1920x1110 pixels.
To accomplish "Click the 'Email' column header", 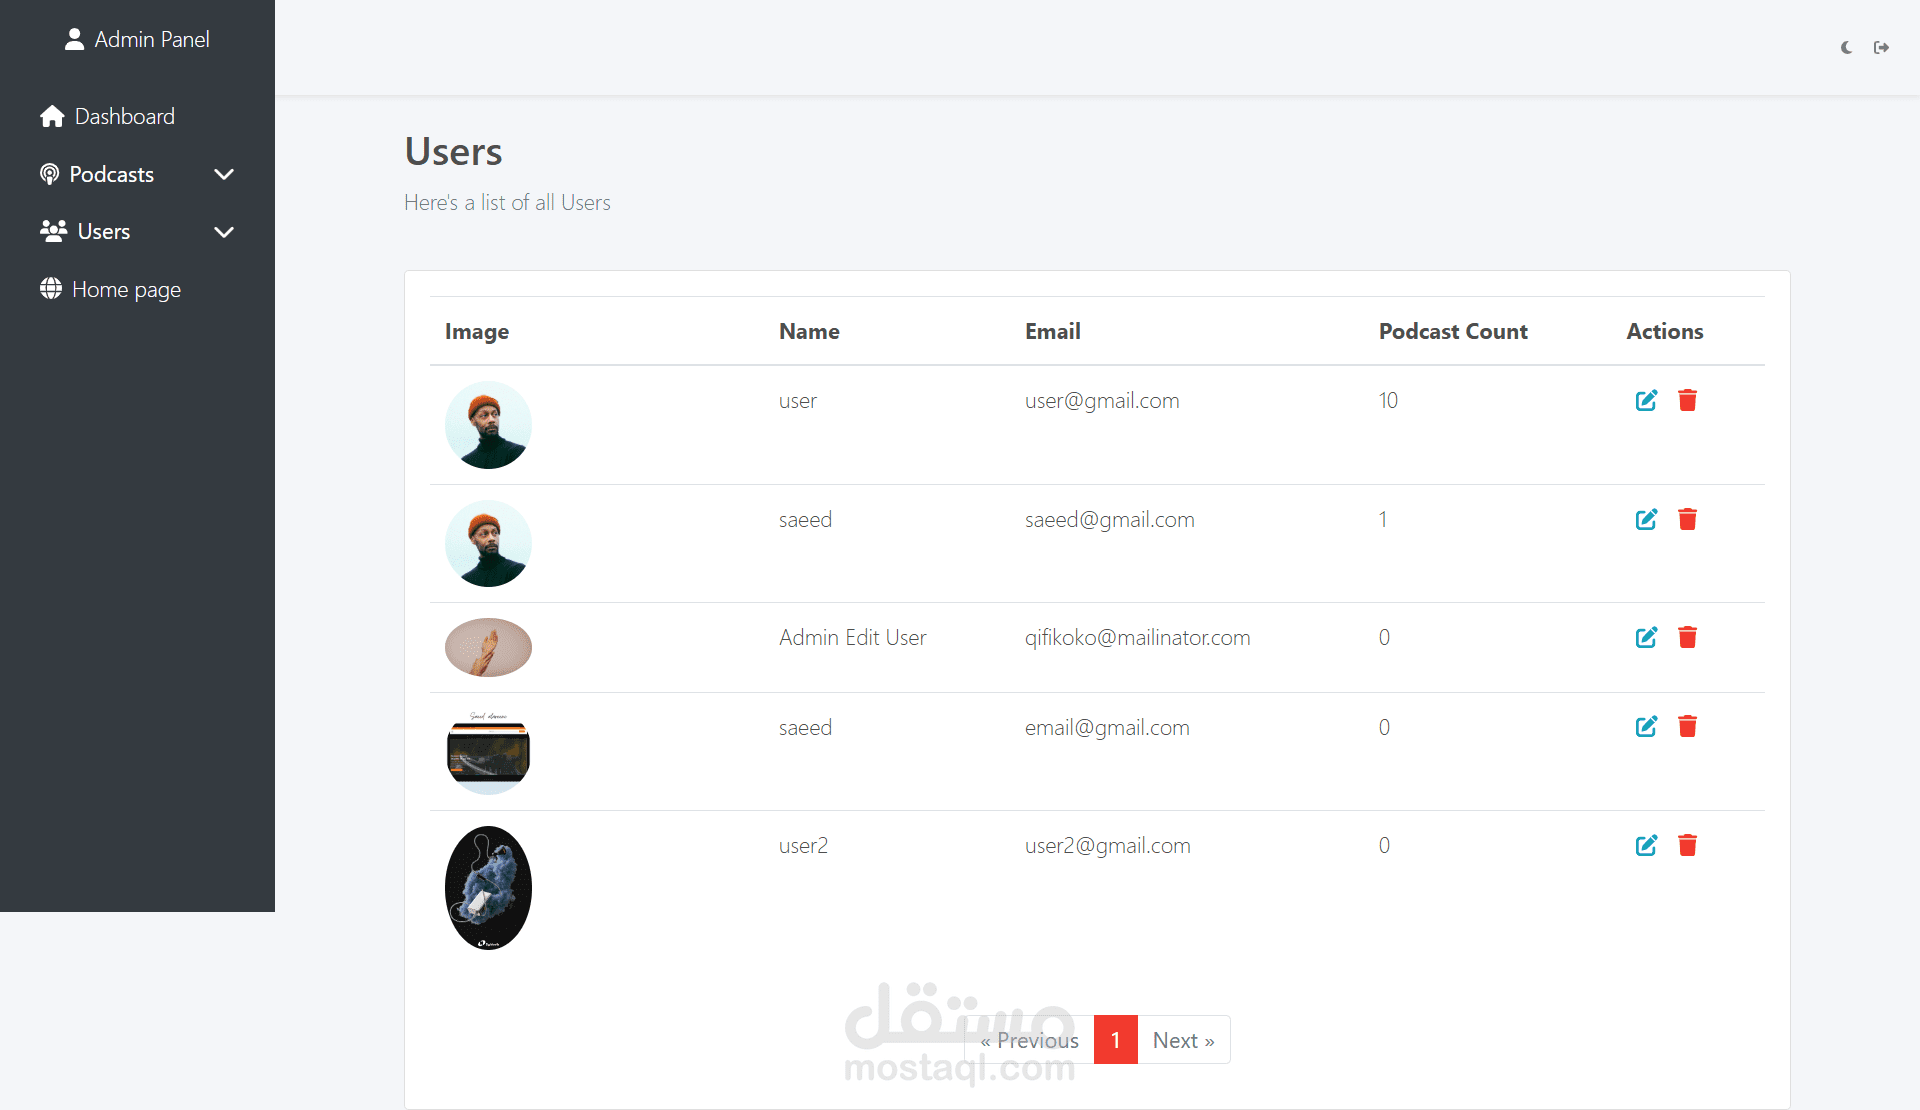I will pos(1052,331).
